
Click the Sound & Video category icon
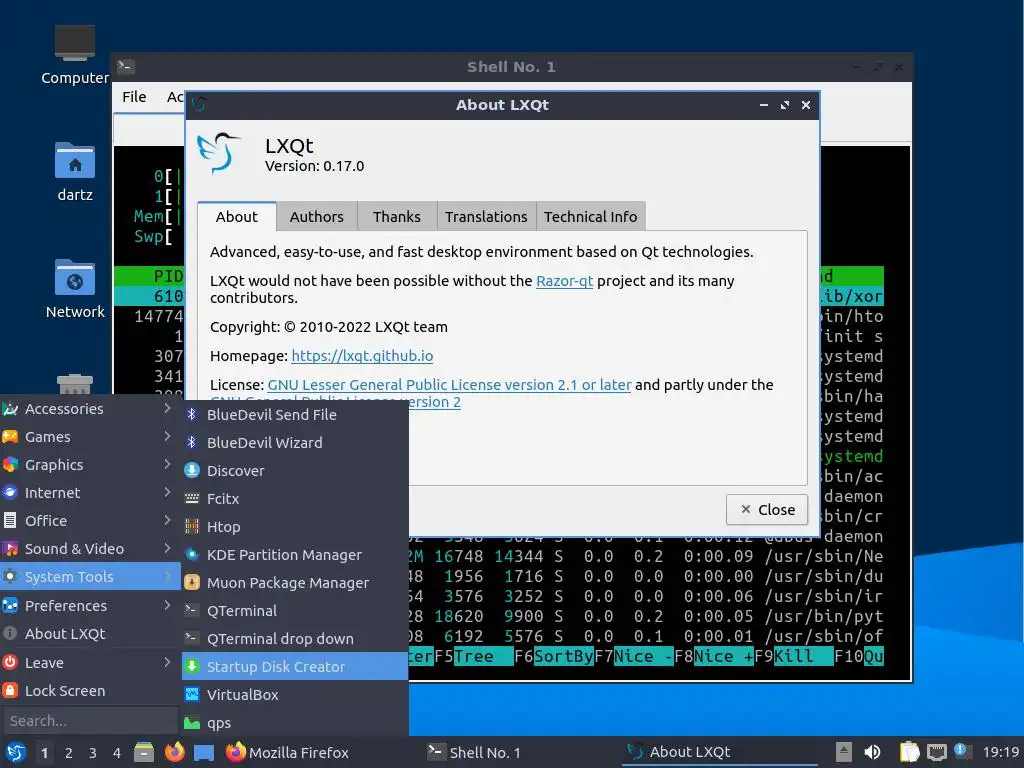(10, 549)
